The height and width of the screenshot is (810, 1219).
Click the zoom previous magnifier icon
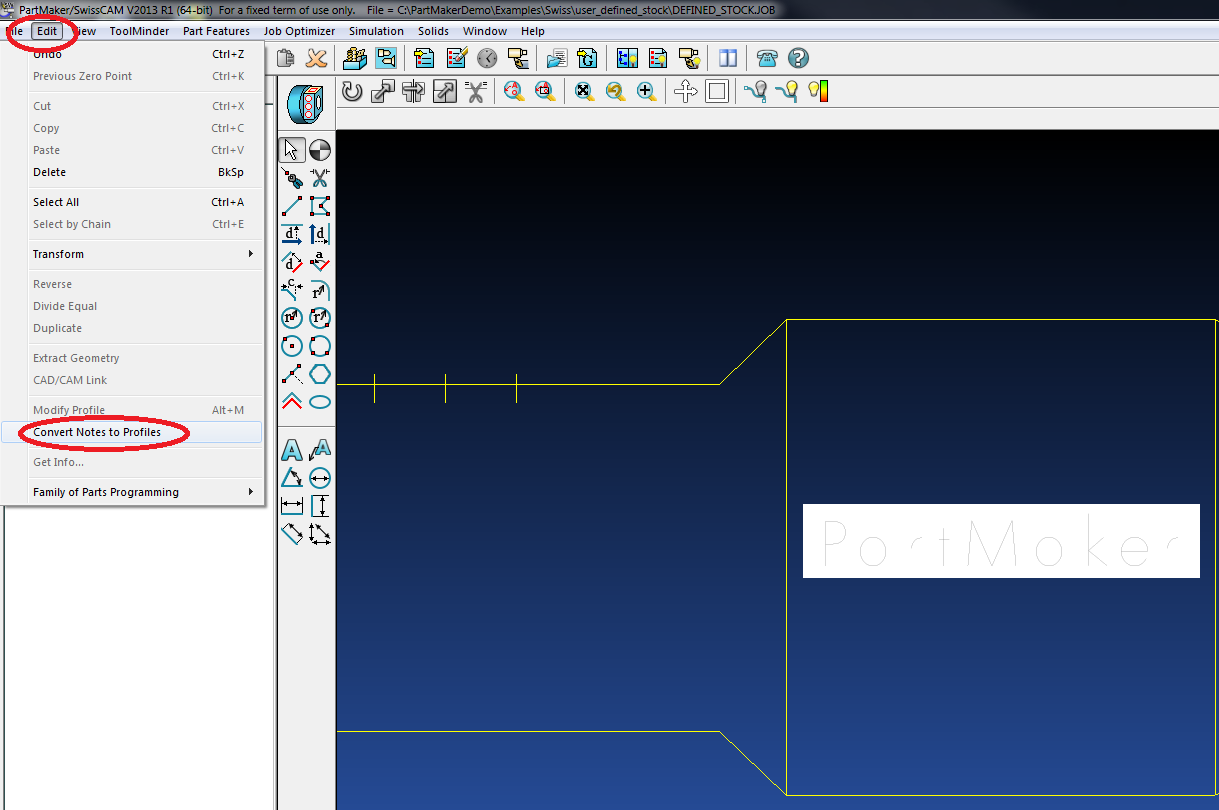(x=615, y=92)
